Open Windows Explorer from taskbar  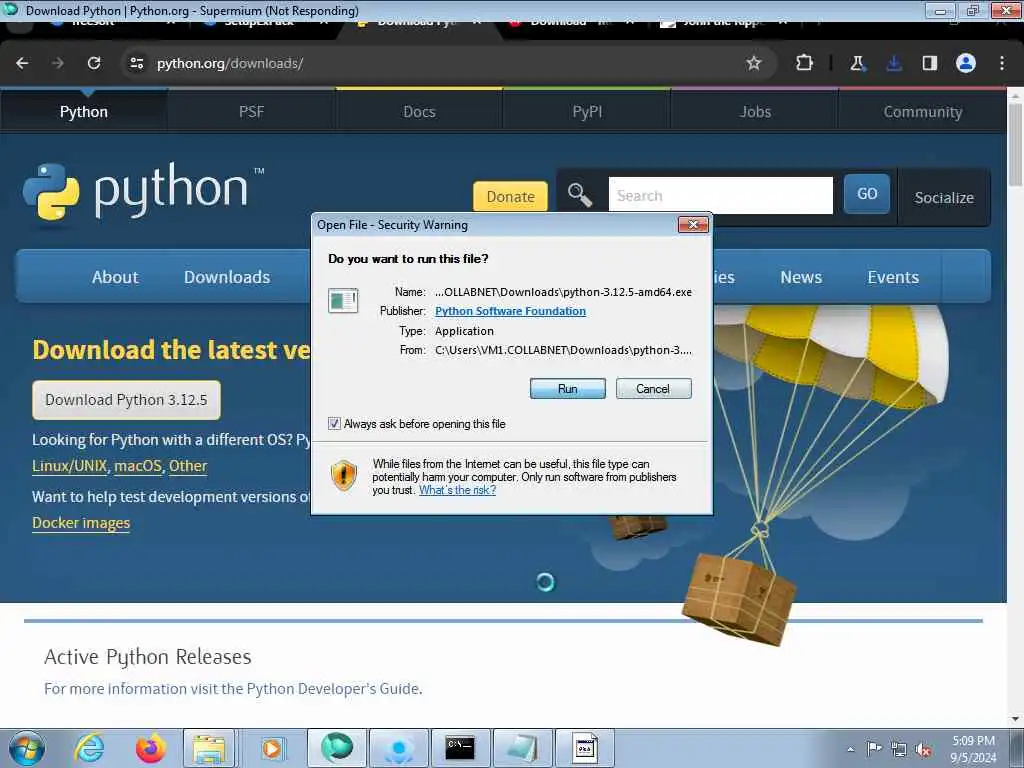click(209, 748)
